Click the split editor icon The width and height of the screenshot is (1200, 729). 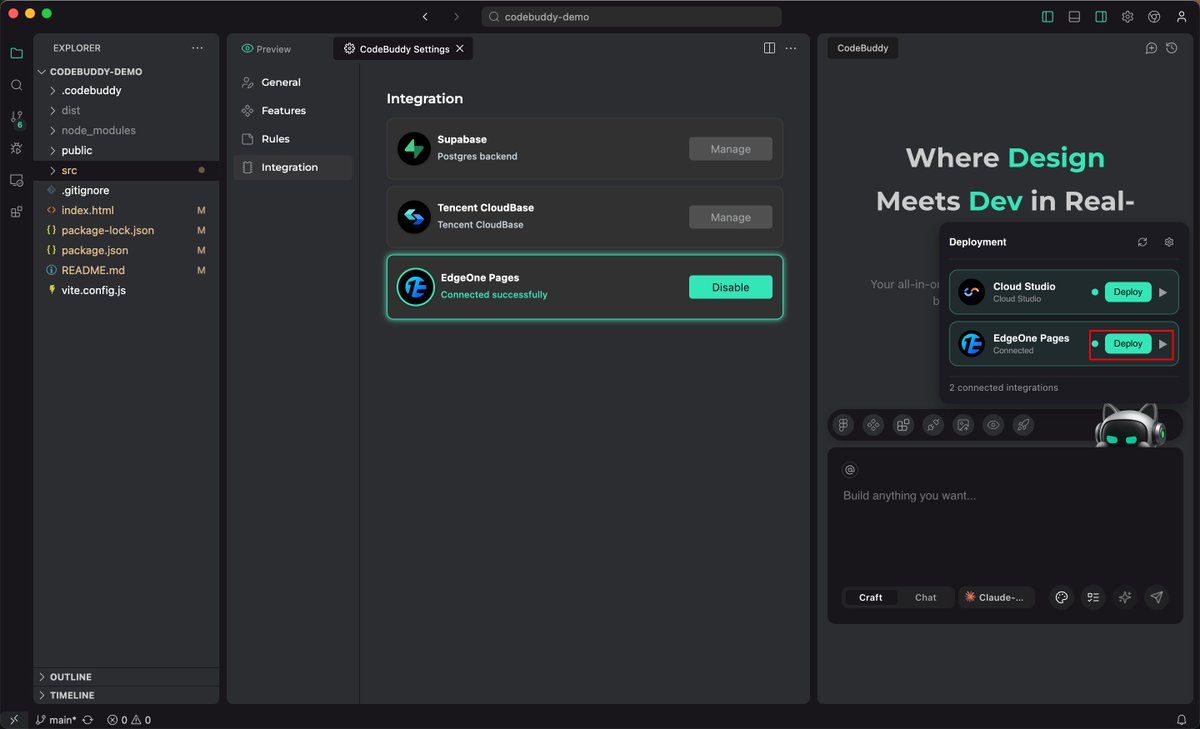pyautogui.click(x=769, y=48)
